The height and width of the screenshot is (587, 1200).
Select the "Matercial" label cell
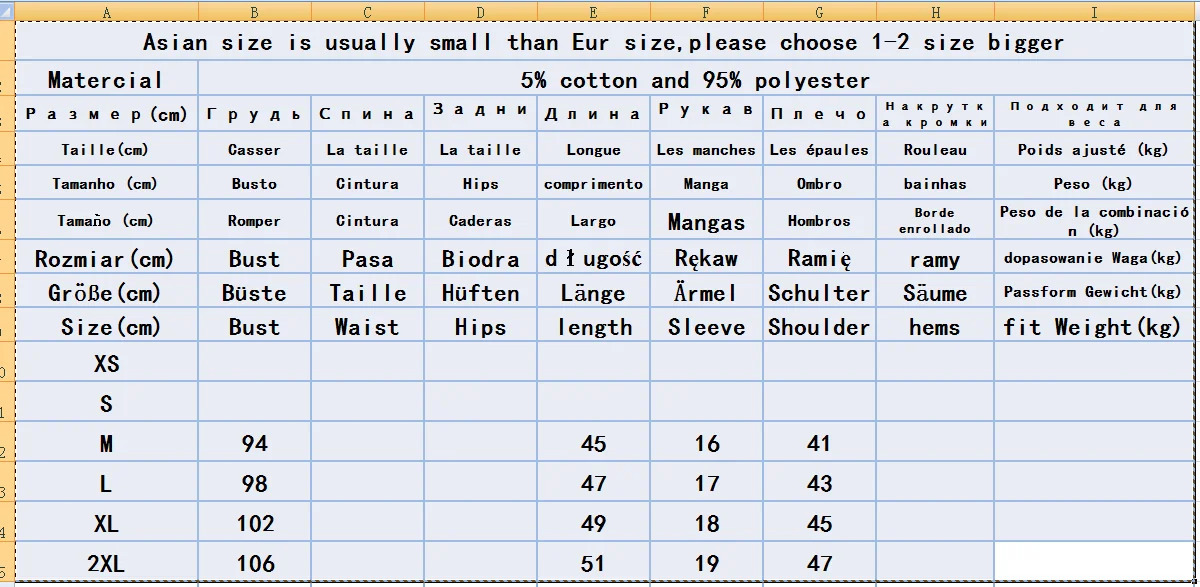pos(106,80)
